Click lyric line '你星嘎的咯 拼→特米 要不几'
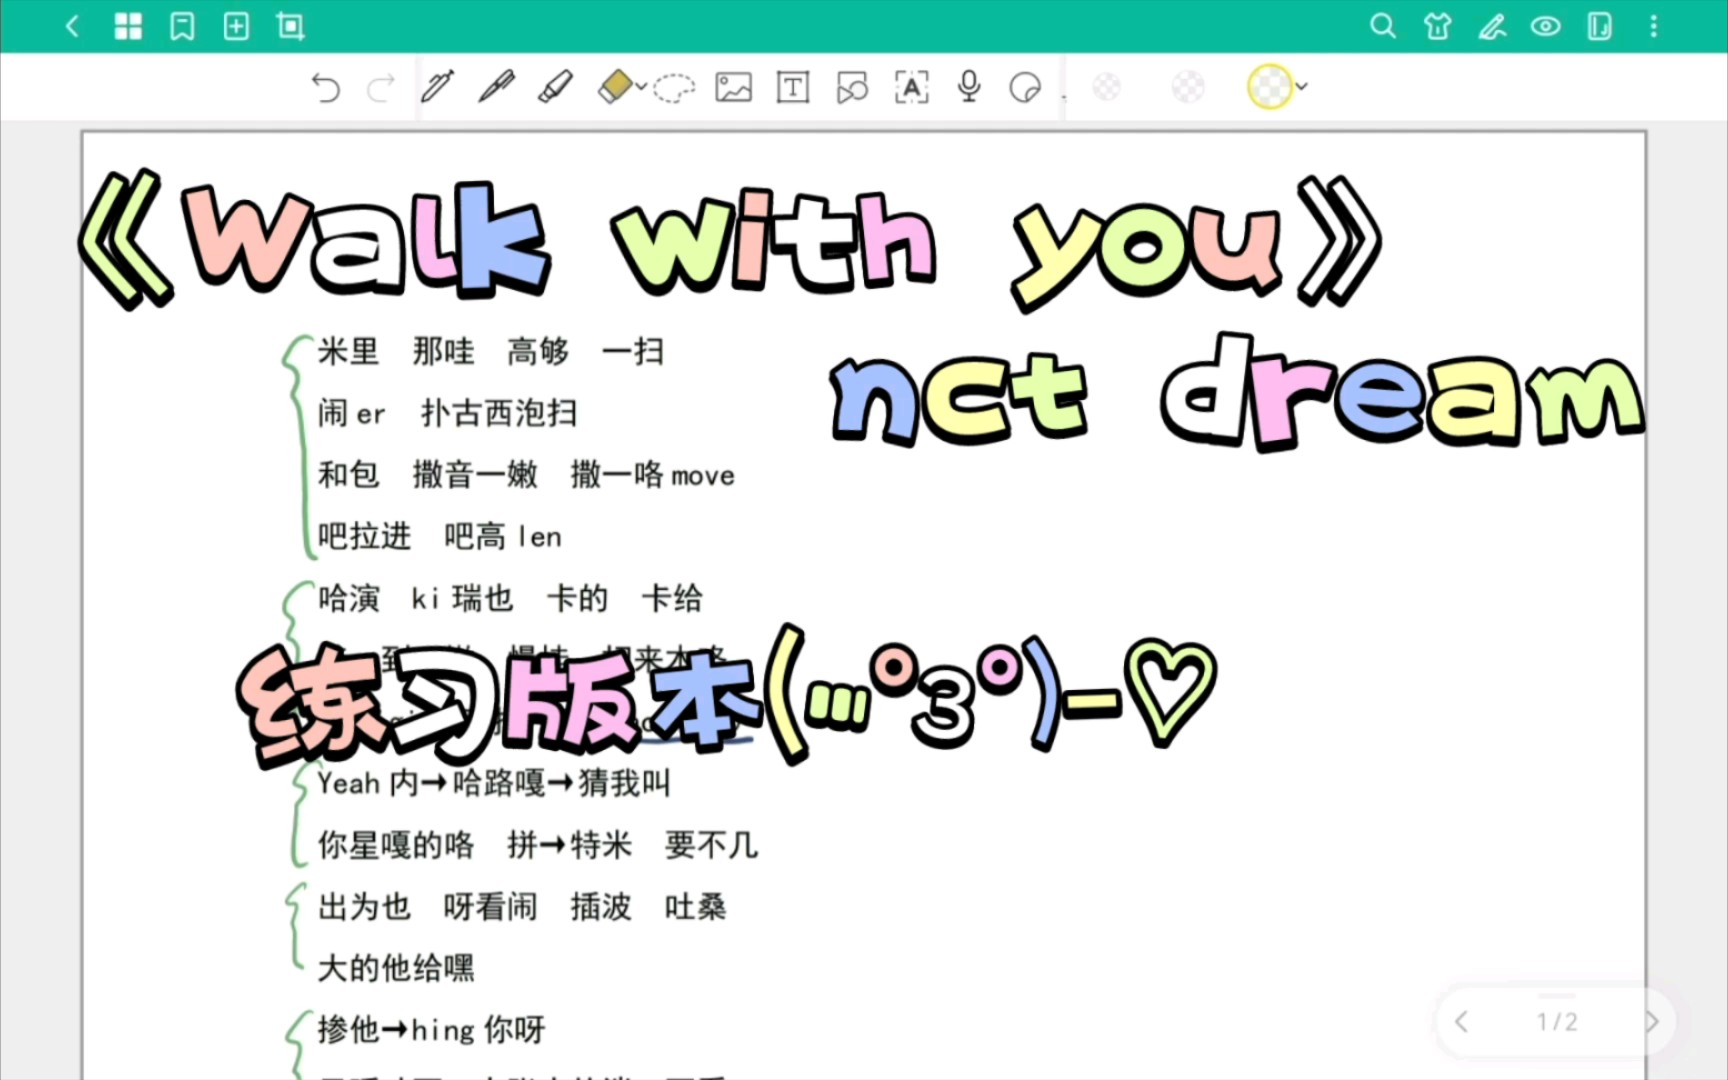This screenshot has width=1728, height=1080. point(538,845)
